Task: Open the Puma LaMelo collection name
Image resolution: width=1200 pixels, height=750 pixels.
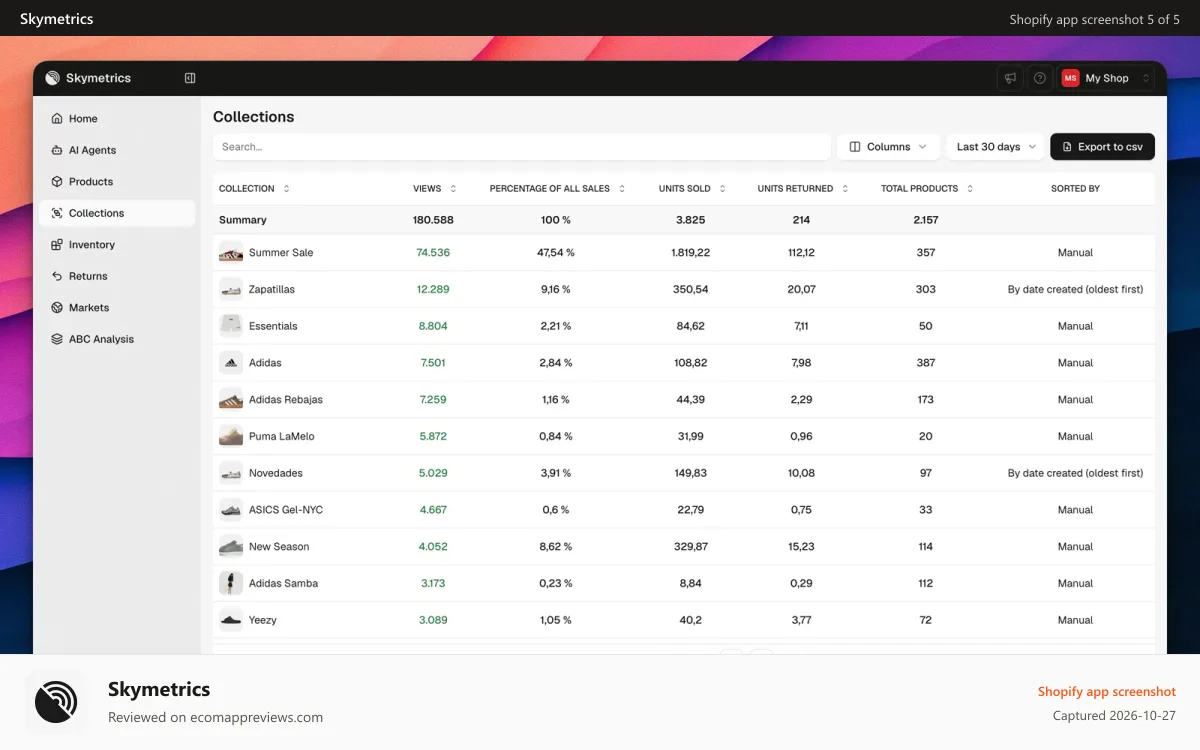Action: [282, 436]
